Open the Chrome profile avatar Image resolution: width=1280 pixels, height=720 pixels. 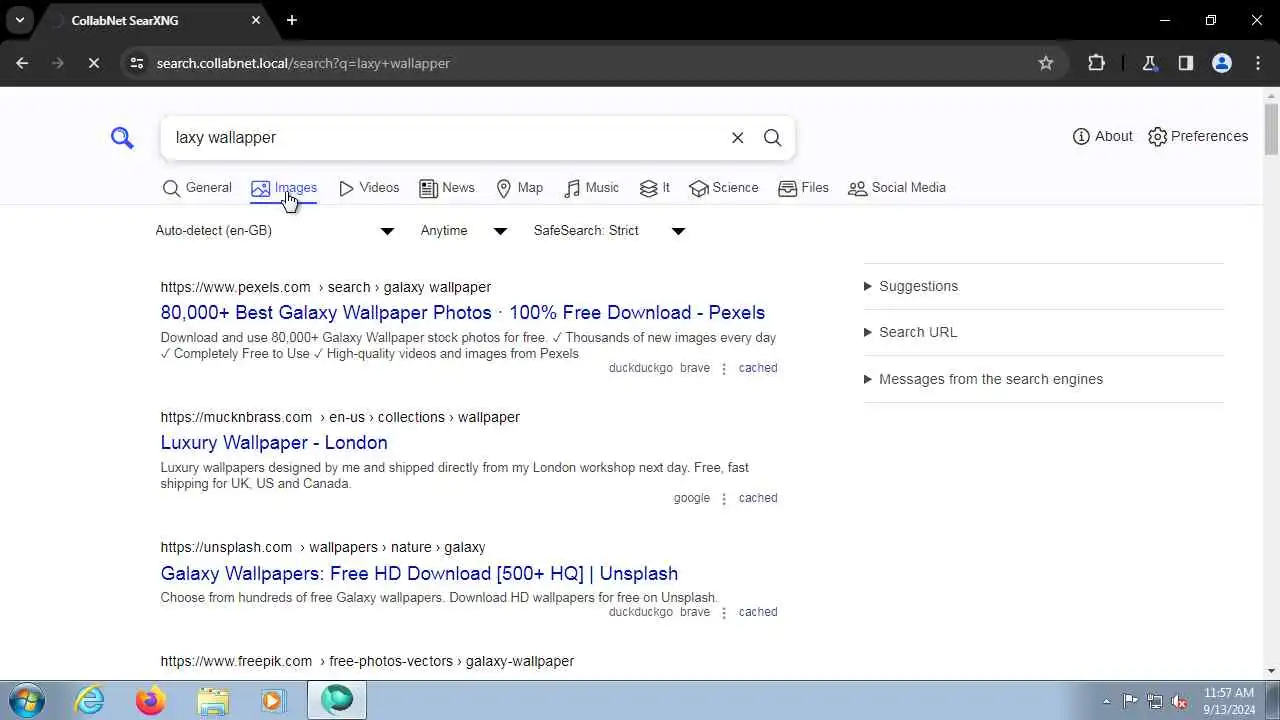tap(1222, 63)
